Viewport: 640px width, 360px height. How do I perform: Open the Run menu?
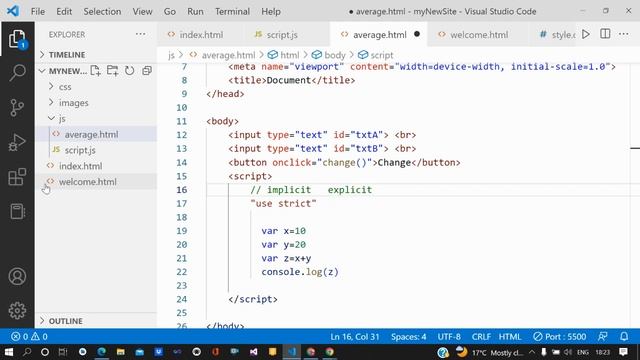(195, 11)
